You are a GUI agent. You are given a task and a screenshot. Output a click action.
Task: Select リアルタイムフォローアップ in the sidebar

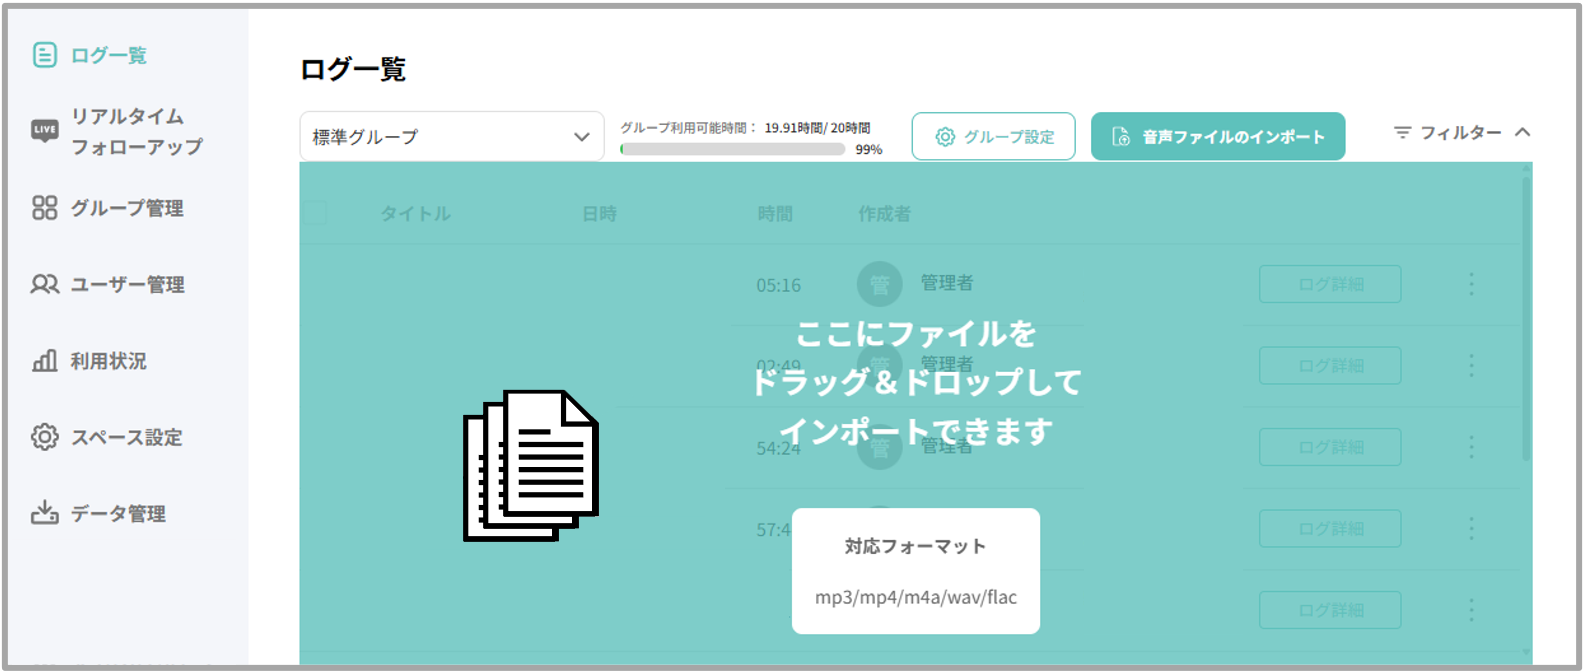pos(136,131)
